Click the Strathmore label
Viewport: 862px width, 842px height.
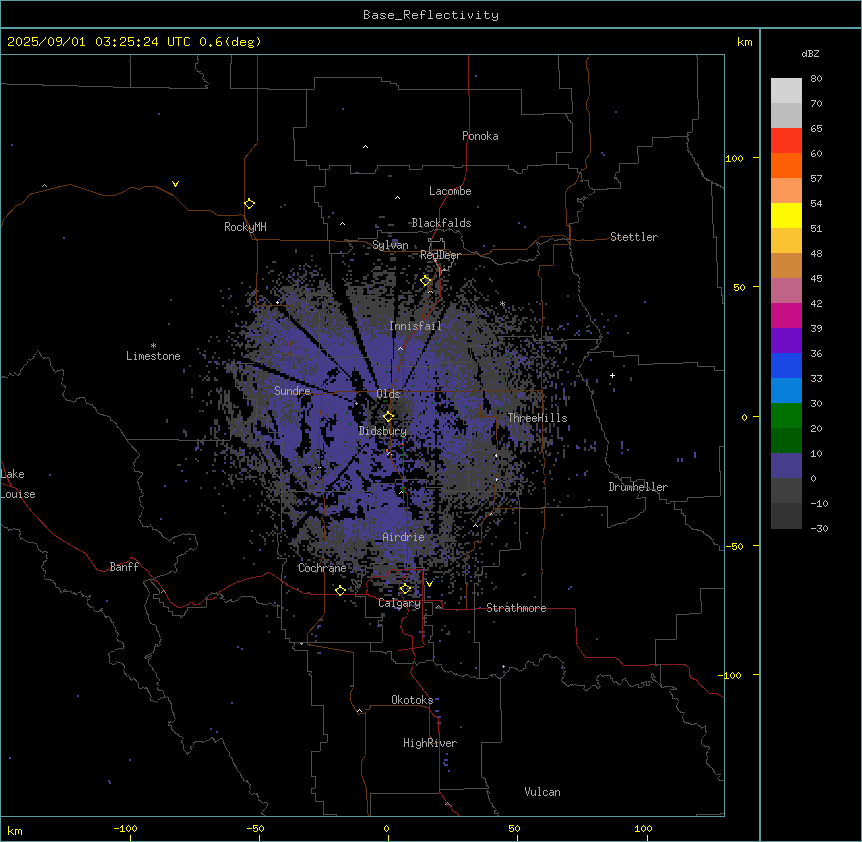coord(516,608)
